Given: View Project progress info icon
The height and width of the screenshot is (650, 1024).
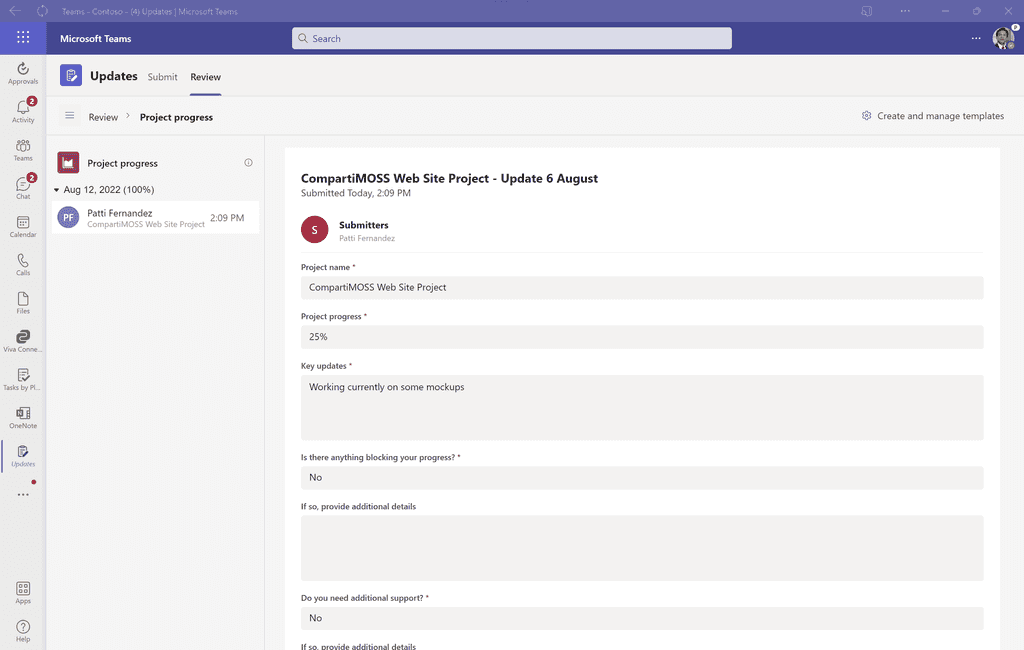Looking at the screenshot, I should point(248,163).
